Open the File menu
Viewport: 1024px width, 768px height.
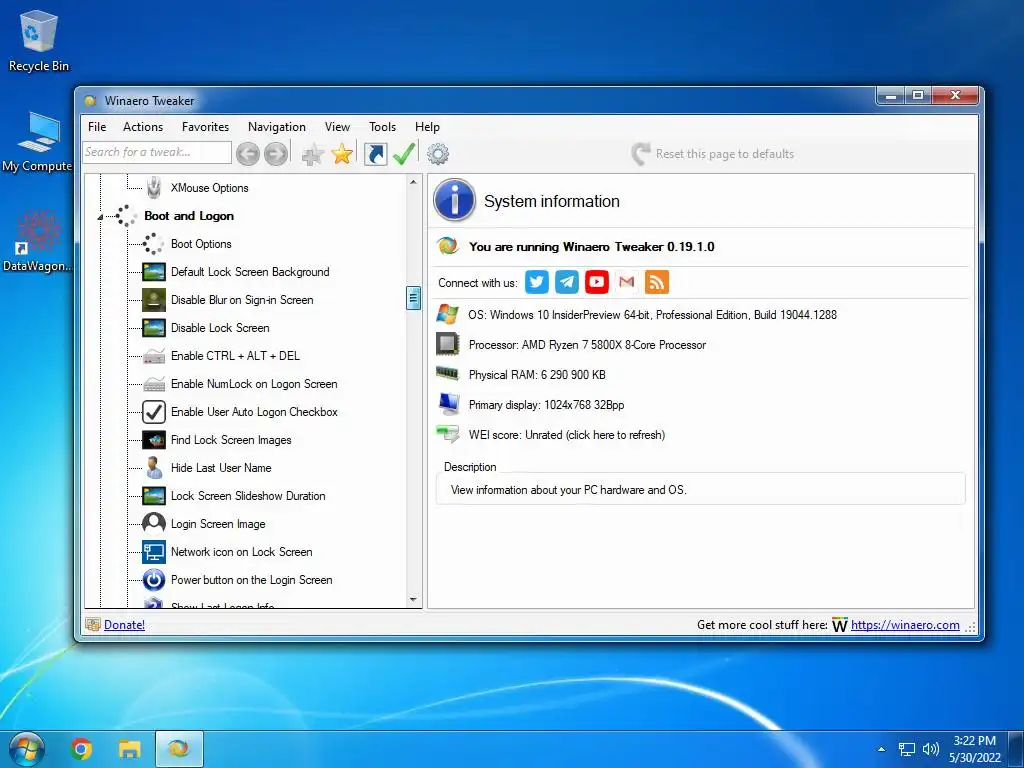97,127
